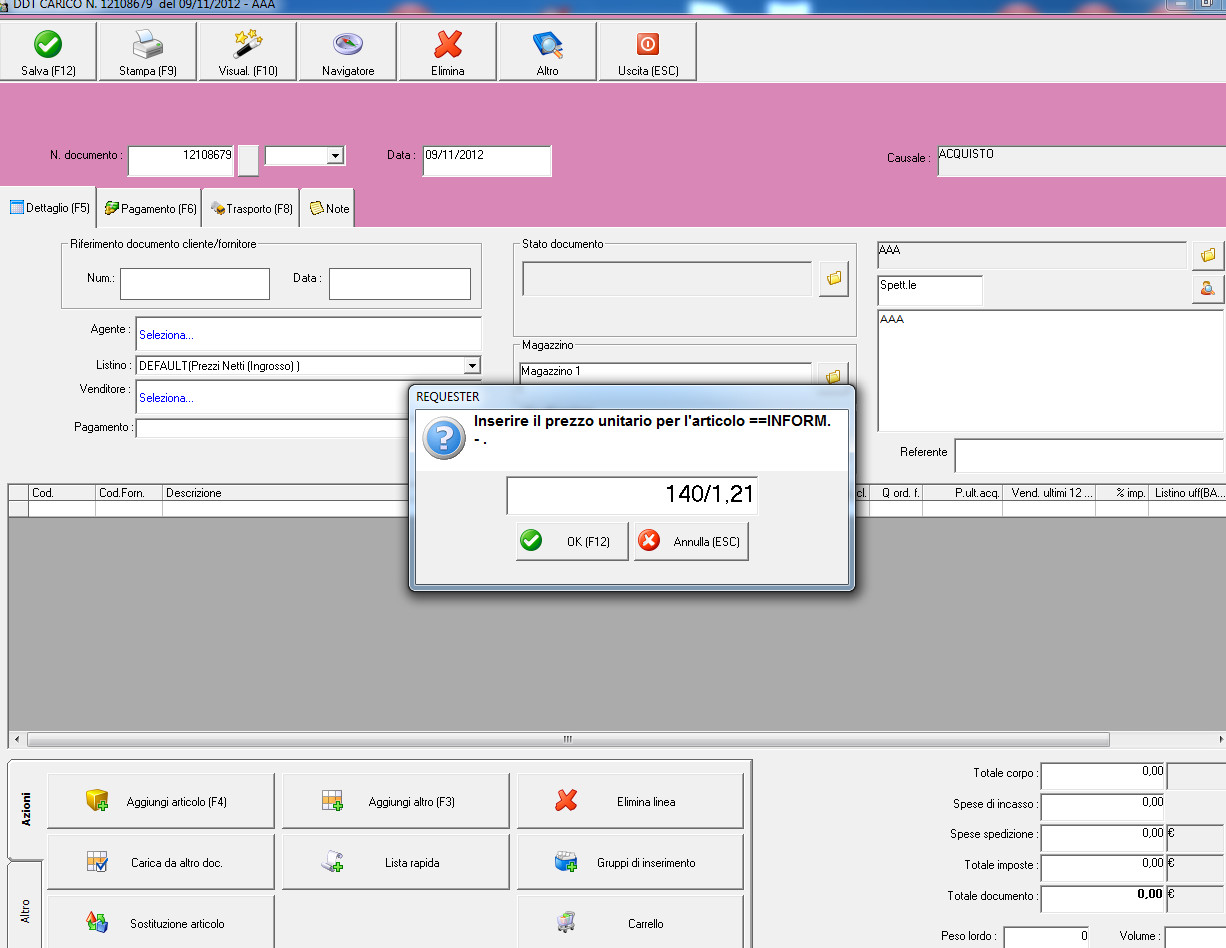The image size is (1226, 948).
Task: Click the Totale documento field
Action: pyautogui.click(x=1103, y=899)
